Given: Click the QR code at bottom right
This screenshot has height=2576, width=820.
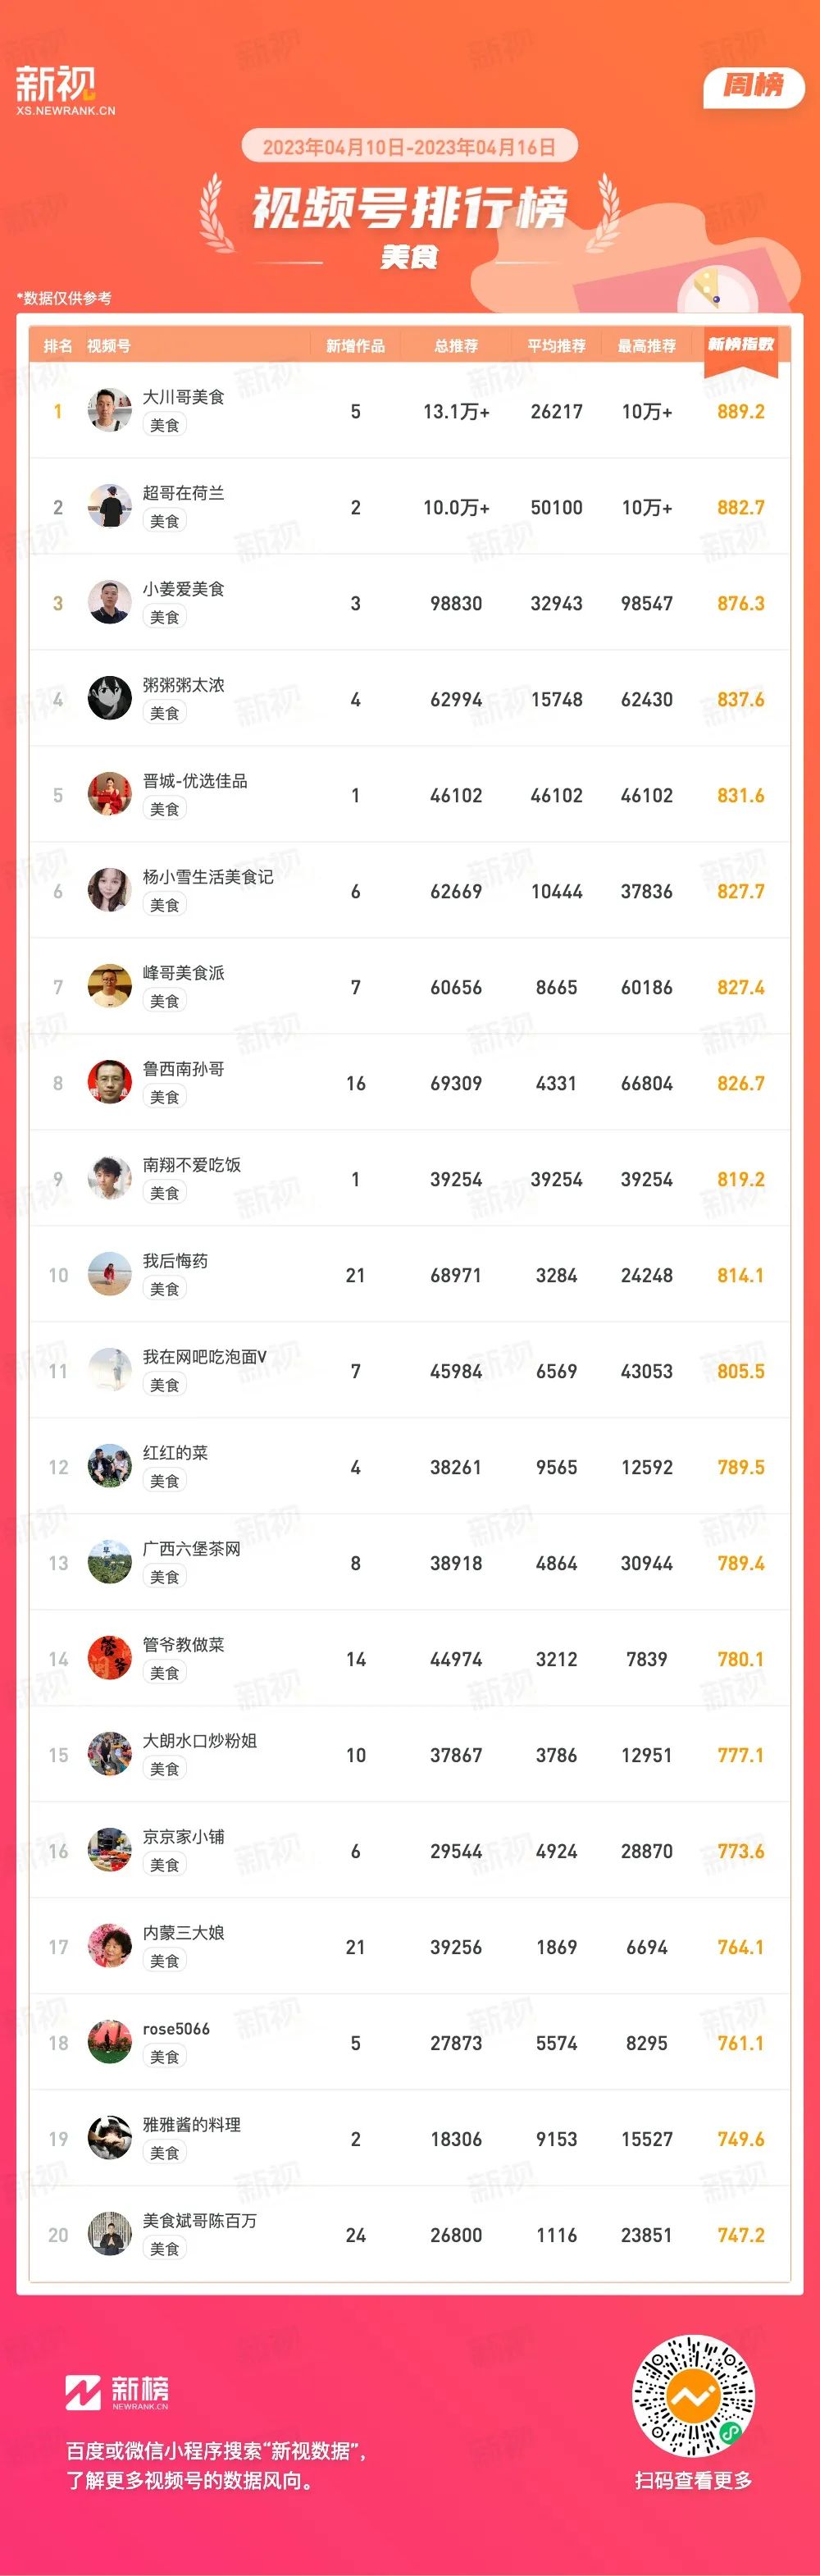Looking at the screenshot, I should coord(693,2396).
